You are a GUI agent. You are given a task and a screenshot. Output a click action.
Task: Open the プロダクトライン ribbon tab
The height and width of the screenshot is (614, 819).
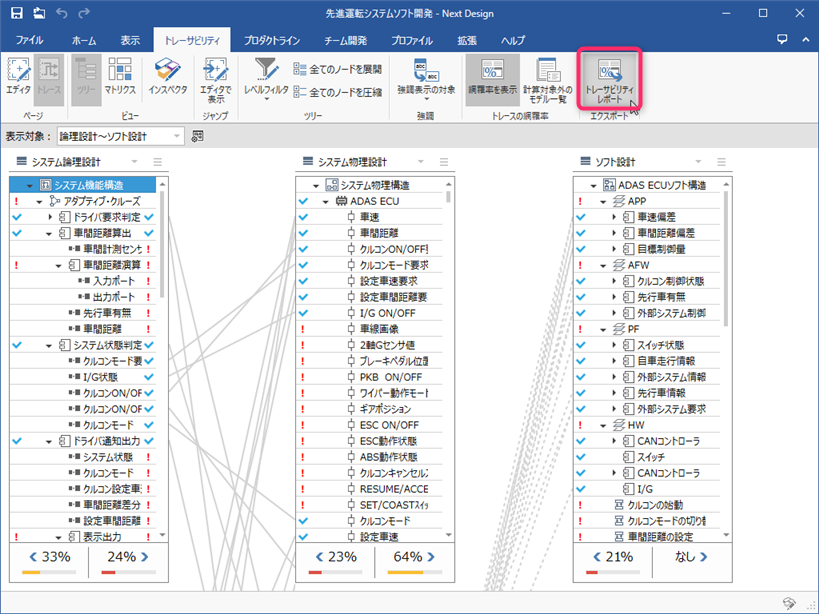272,40
